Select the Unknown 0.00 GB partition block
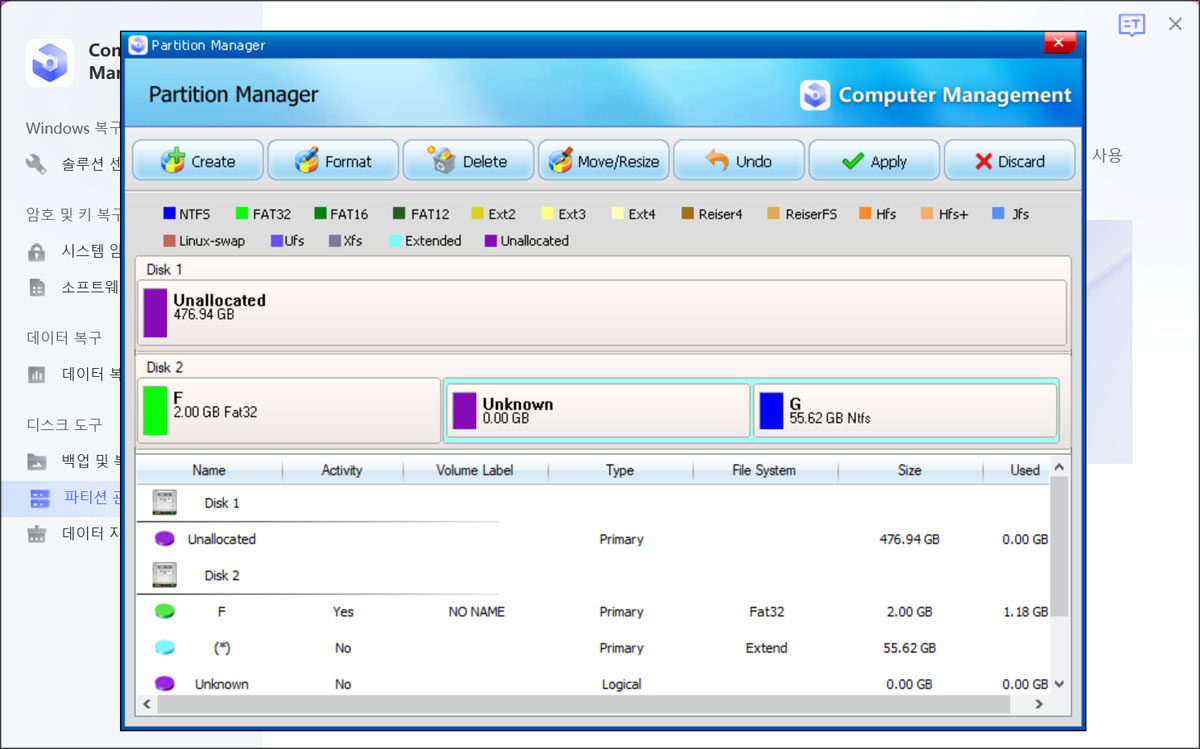The image size is (1200, 749). [598, 410]
